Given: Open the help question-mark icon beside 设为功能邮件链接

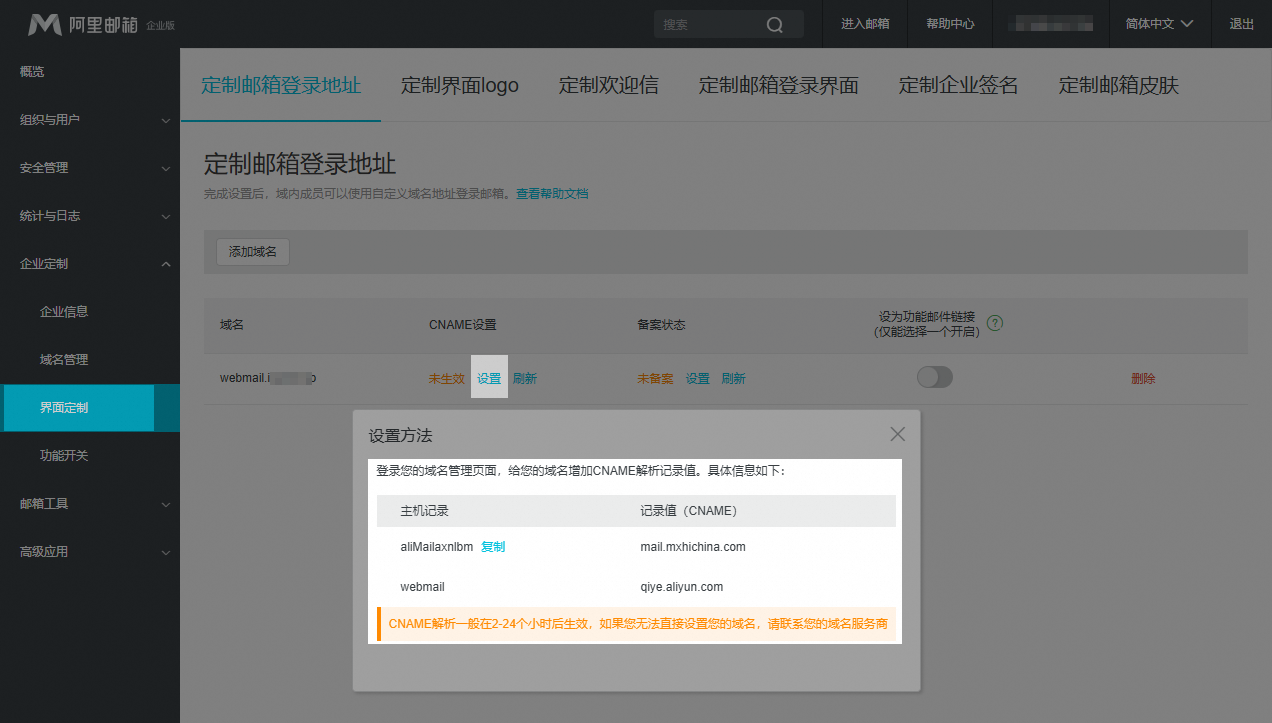Looking at the screenshot, I should [x=994, y=323].
